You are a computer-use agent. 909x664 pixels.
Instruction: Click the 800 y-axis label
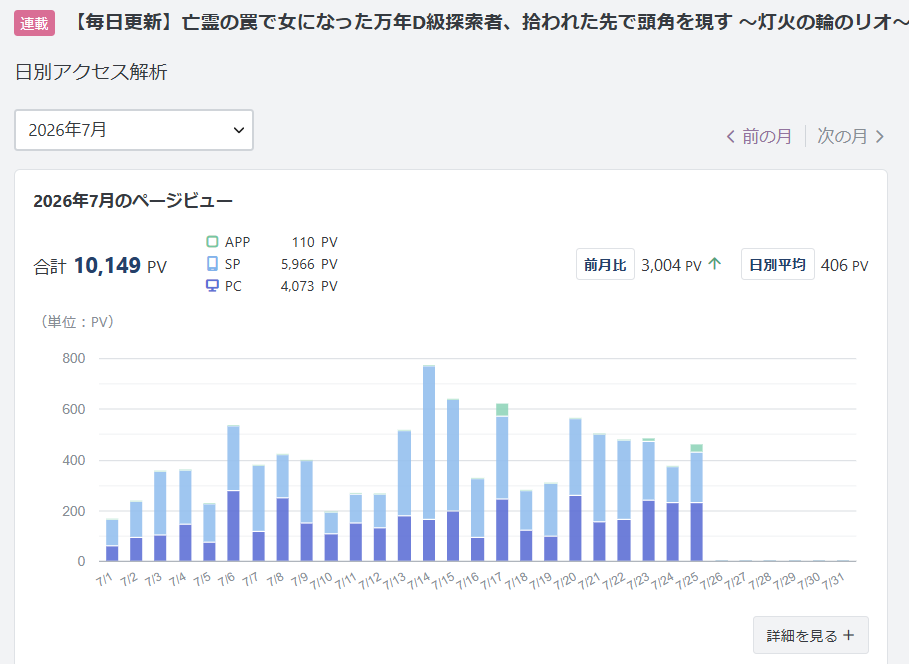point(74,358)
